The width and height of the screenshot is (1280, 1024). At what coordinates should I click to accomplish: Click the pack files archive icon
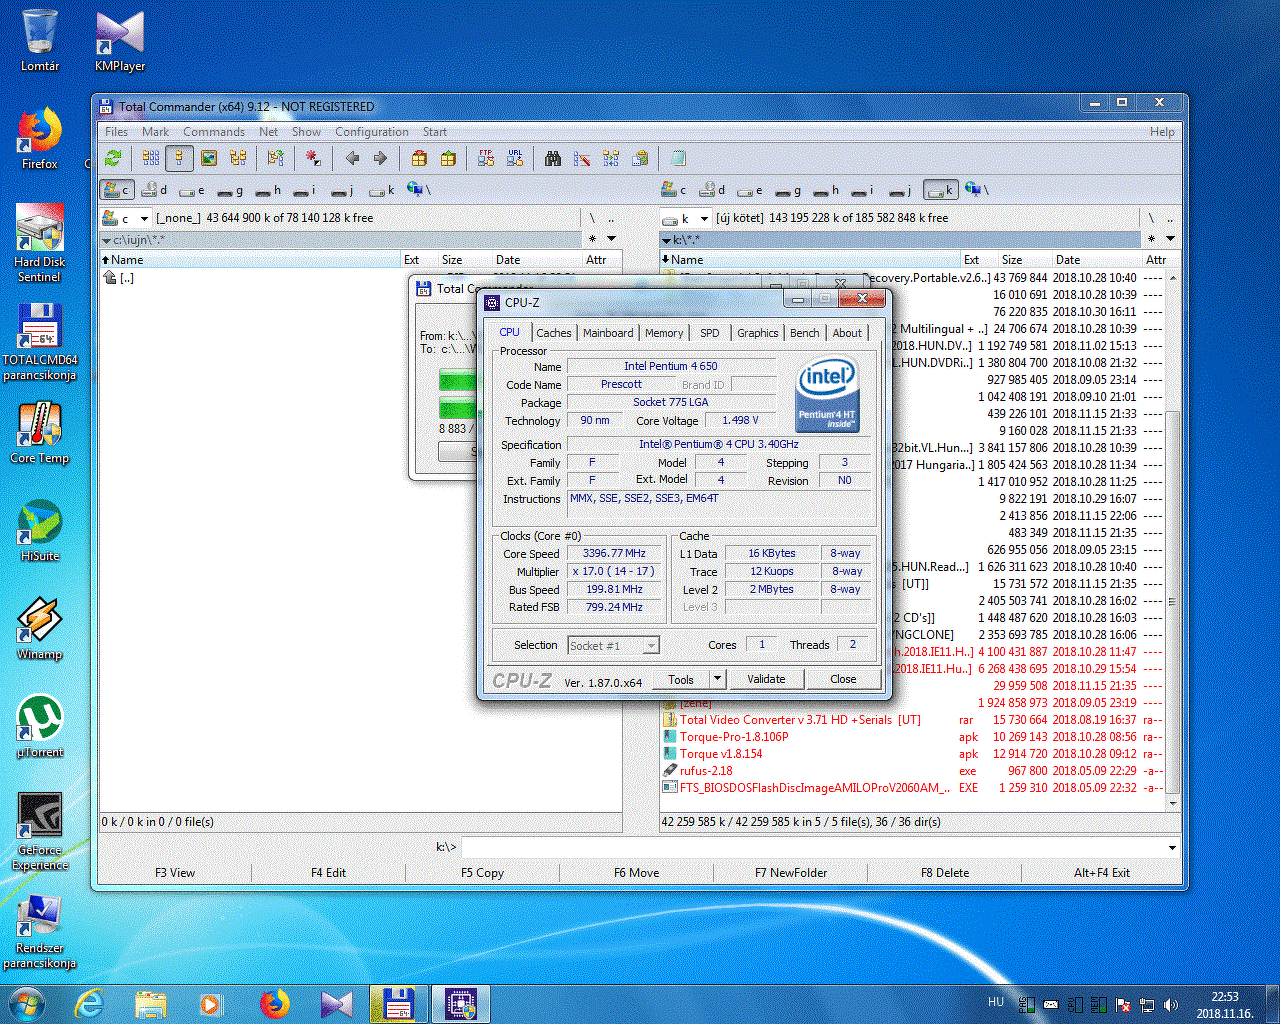click(419, 158)
